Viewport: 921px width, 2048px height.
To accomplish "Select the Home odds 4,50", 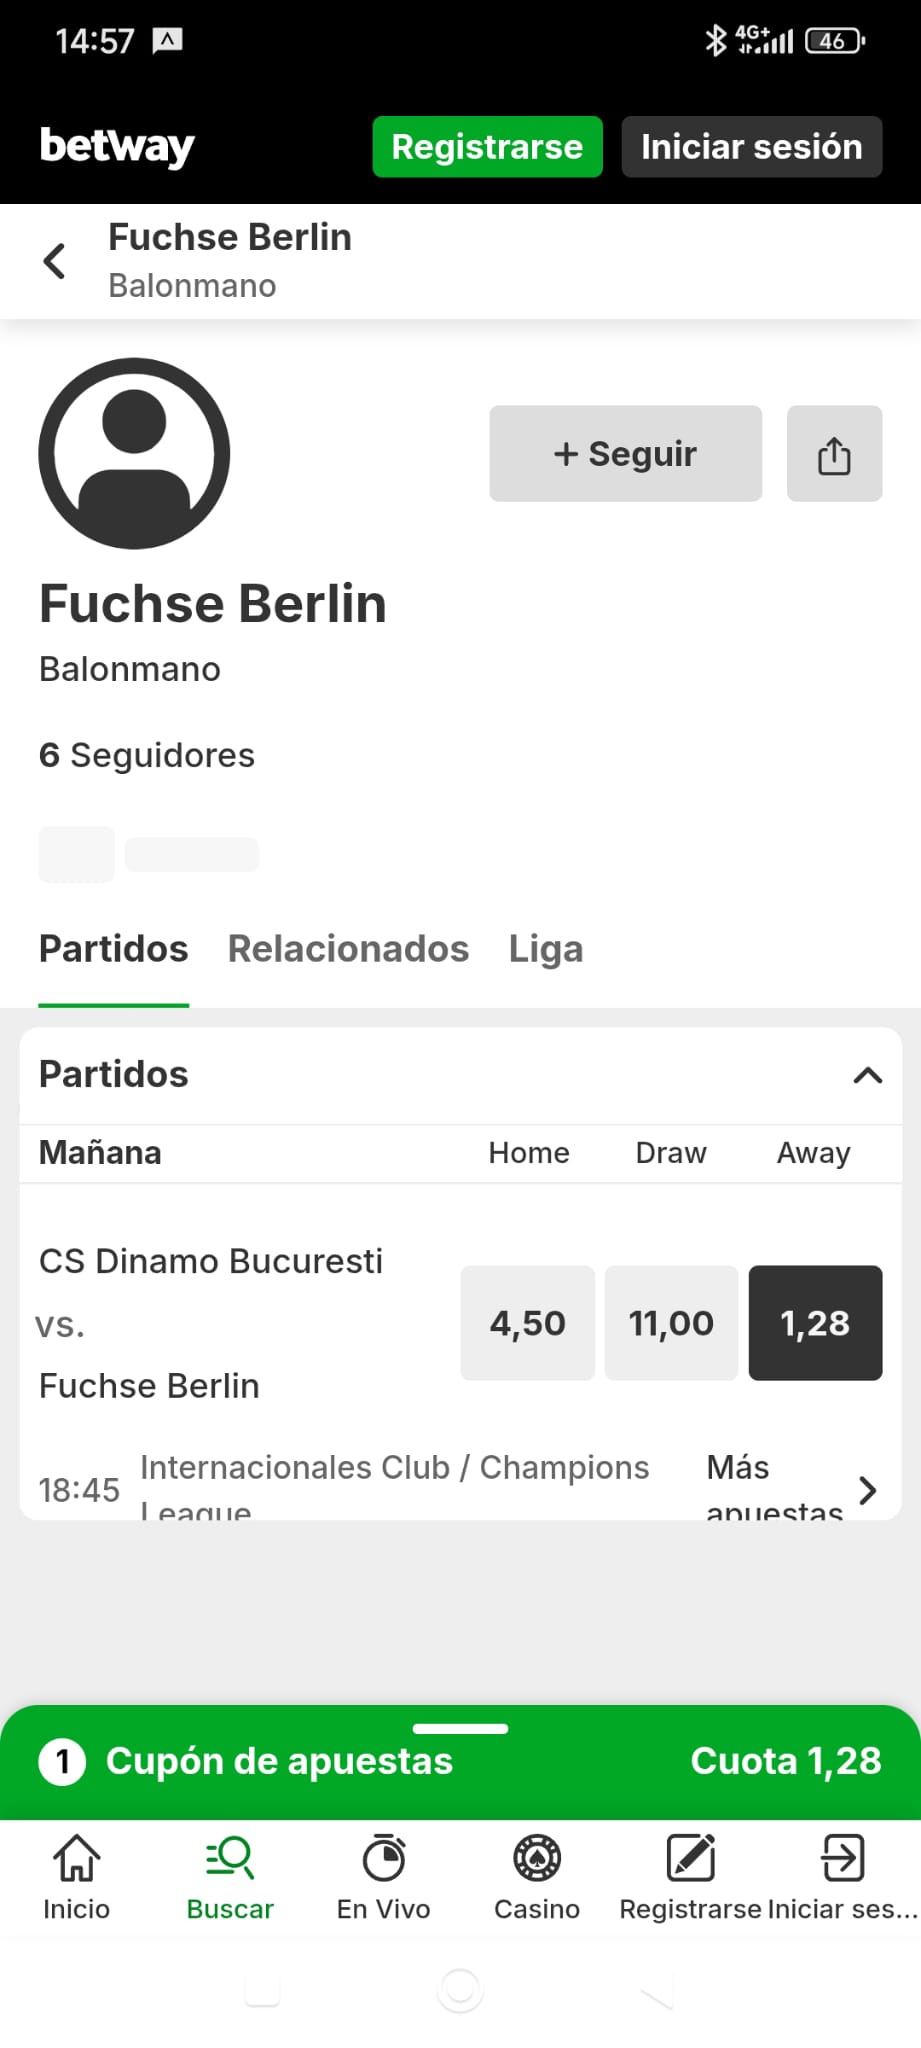I will pyautogui.click(x=527, y=1323).
